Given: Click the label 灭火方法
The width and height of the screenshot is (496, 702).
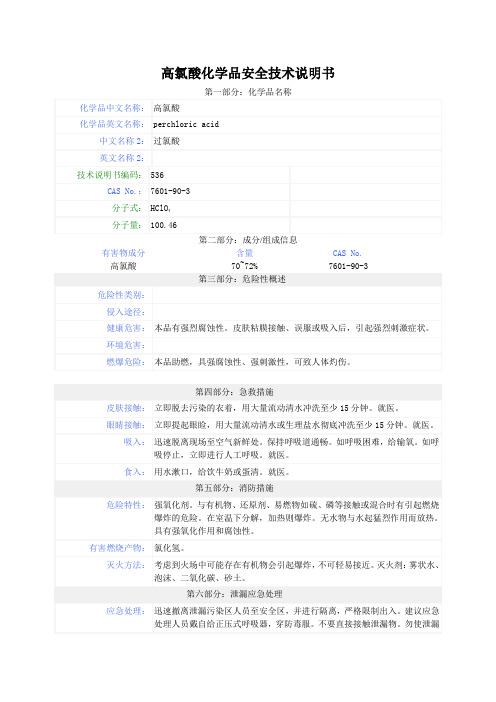Looking at the screenshot, I should [x=126, y=565].
